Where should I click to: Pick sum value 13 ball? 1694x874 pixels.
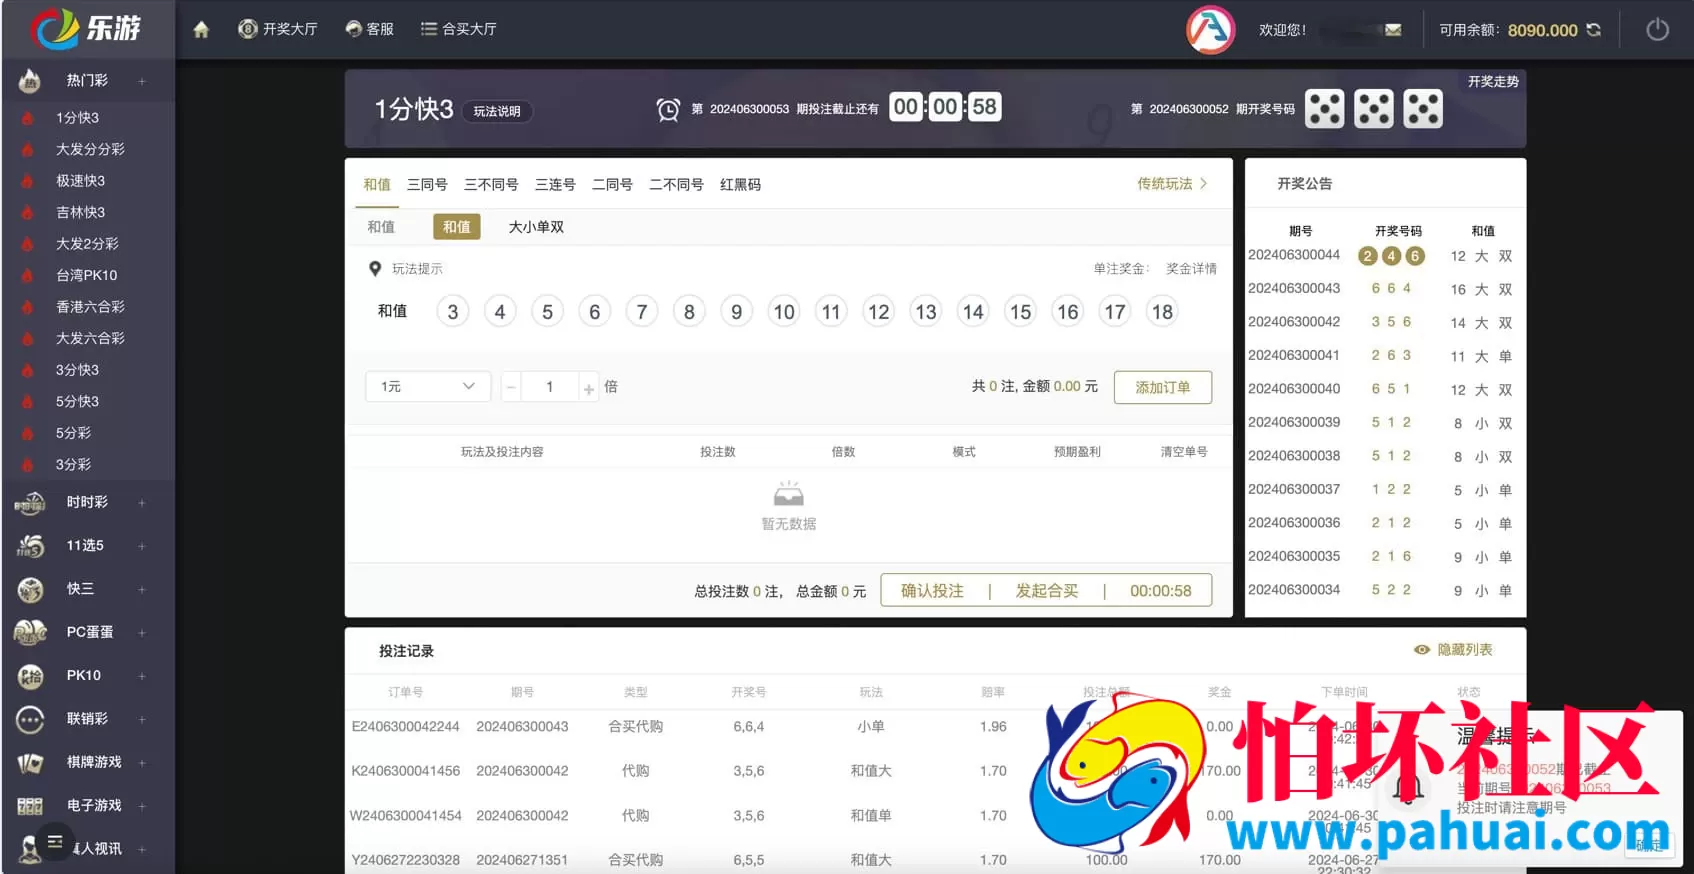point(926,312)
